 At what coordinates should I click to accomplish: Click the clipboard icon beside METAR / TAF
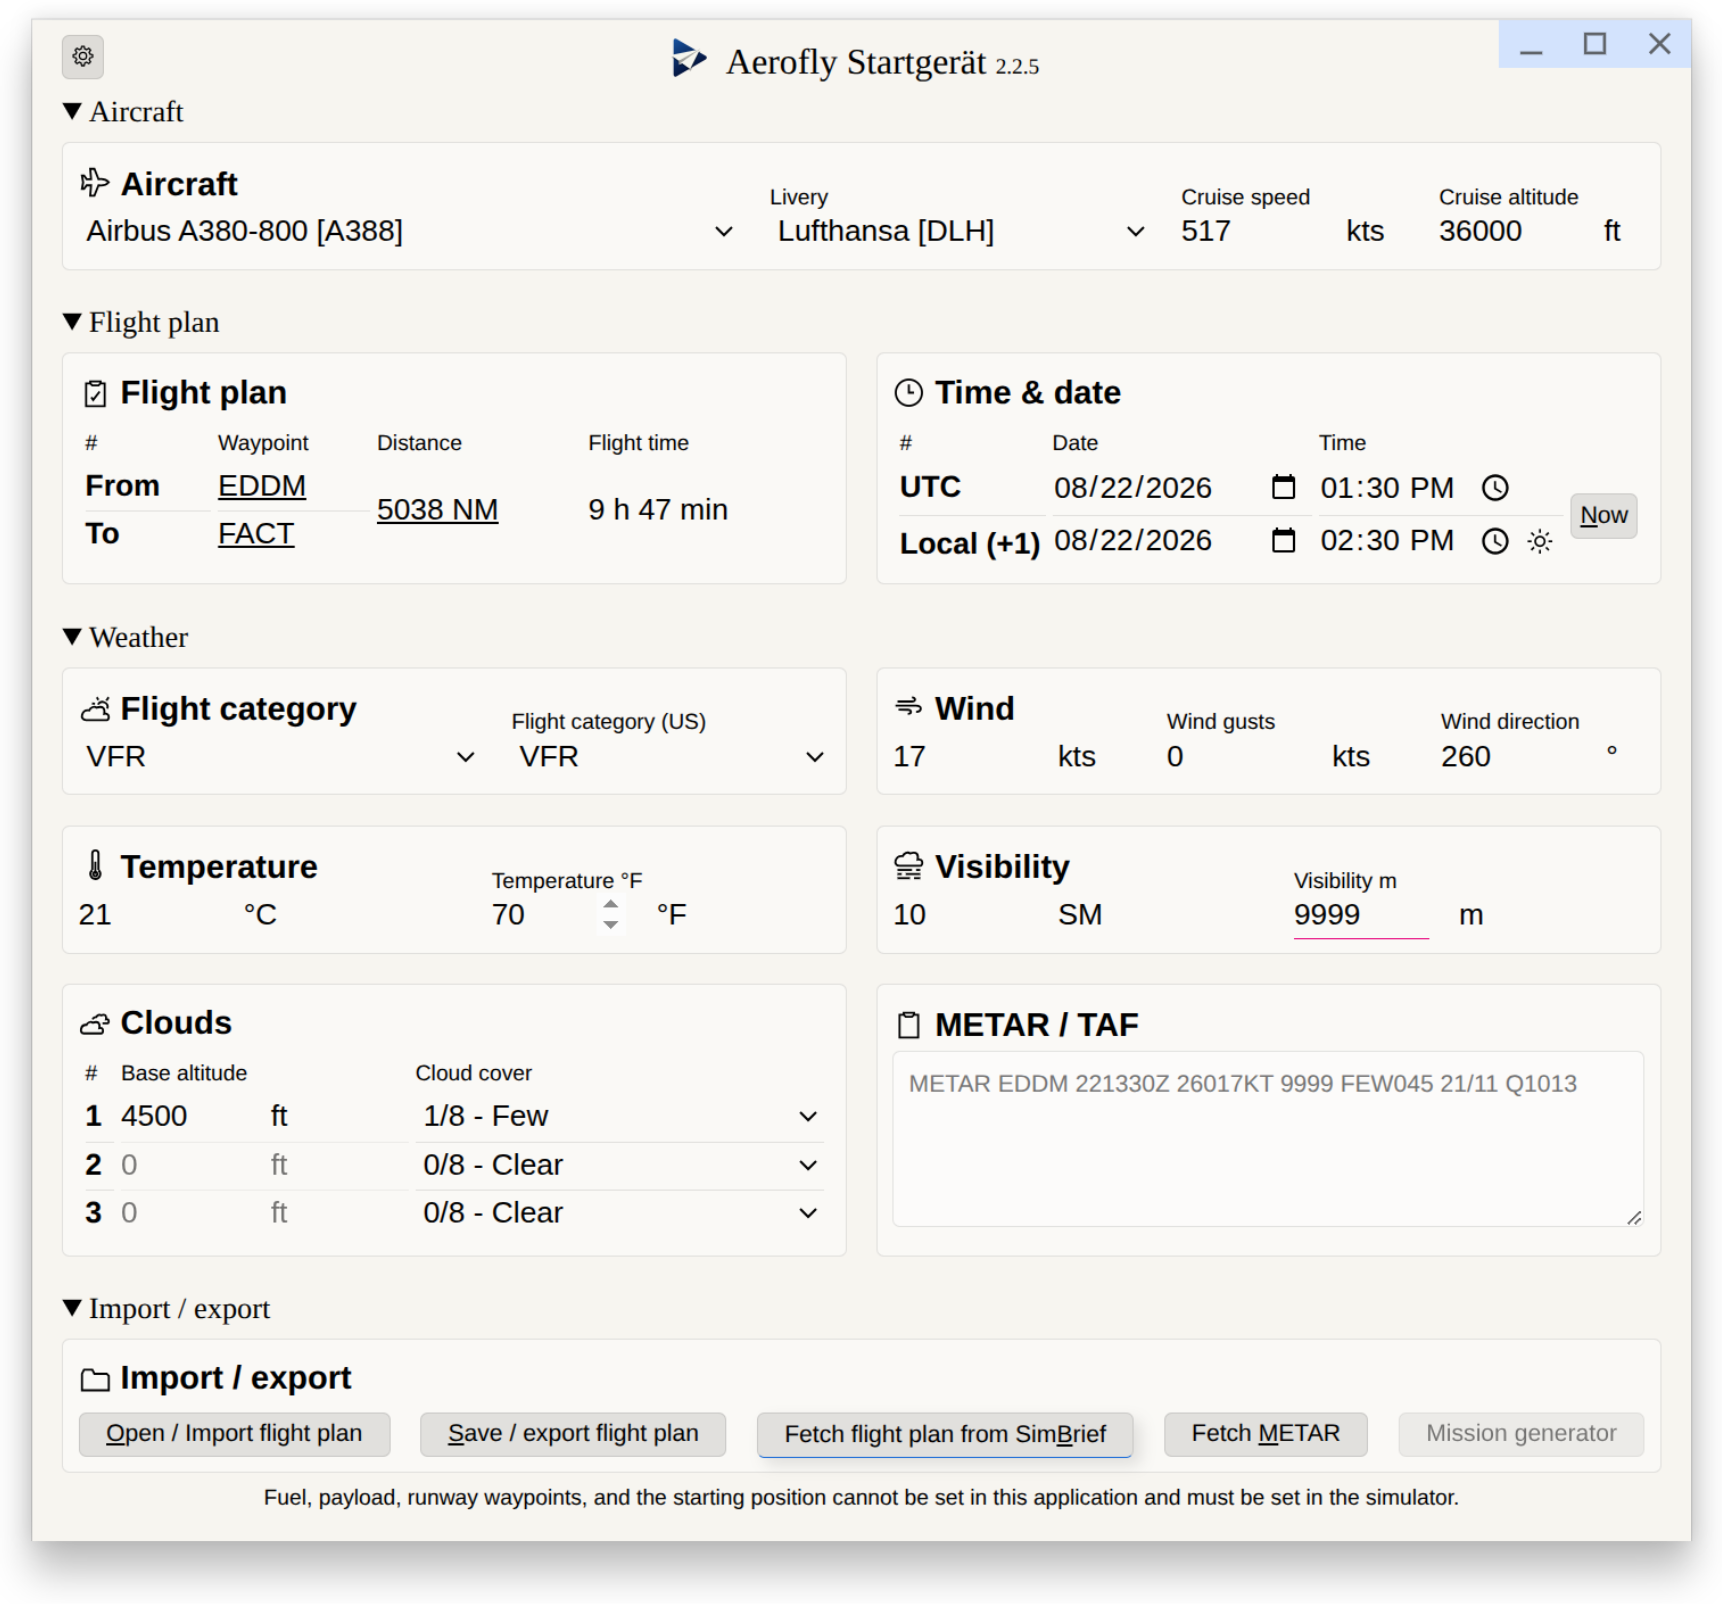point(908,1025)
